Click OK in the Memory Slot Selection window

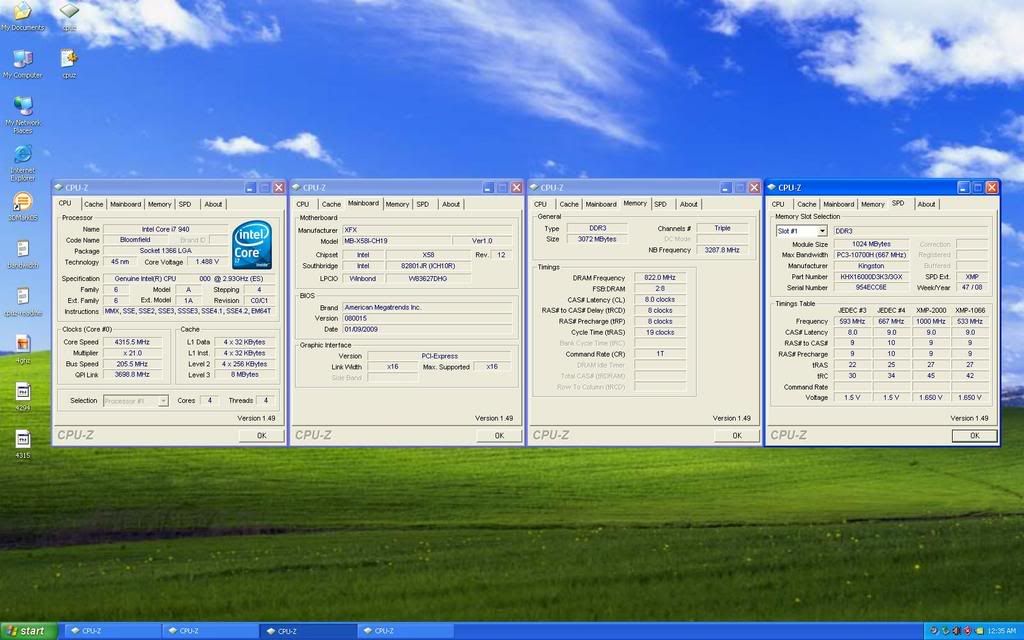pos(974,436)
